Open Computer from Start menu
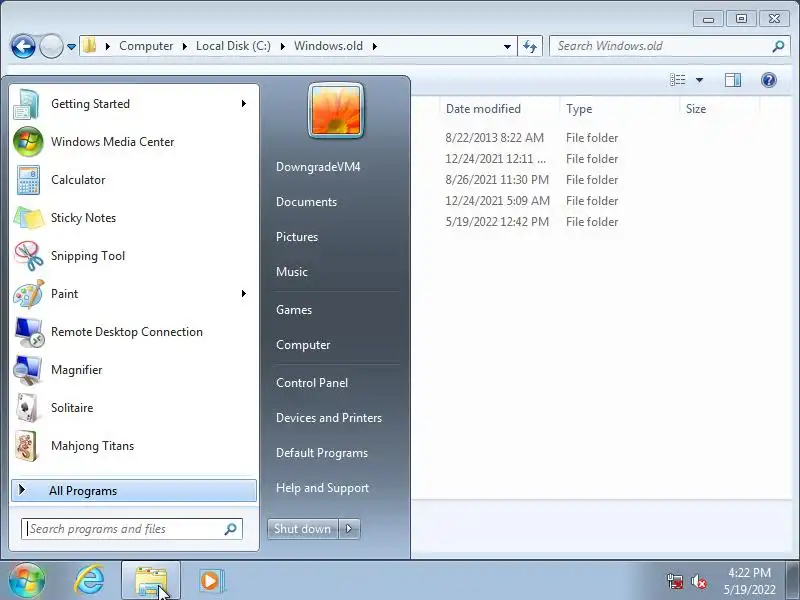 tap(303, 345)
